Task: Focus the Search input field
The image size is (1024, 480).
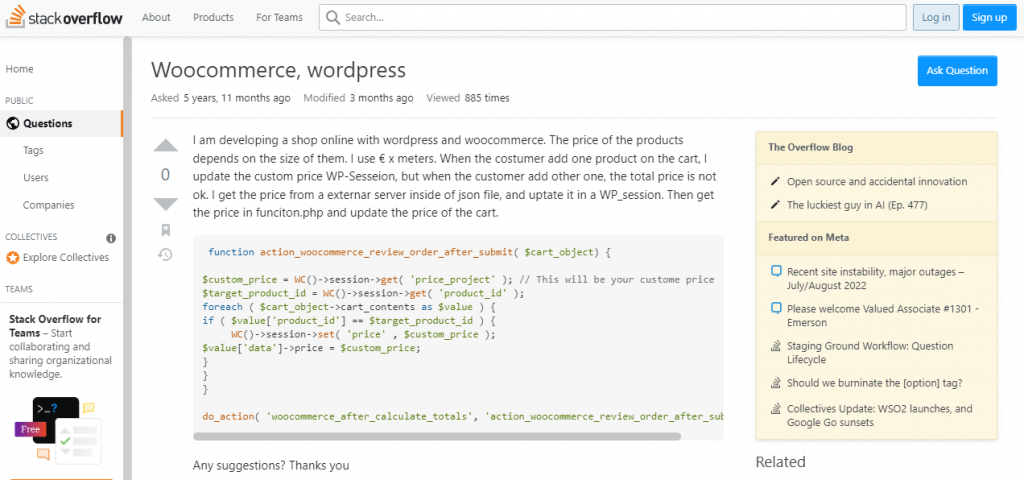Action: pyautogui.click(x=613, y=18)
